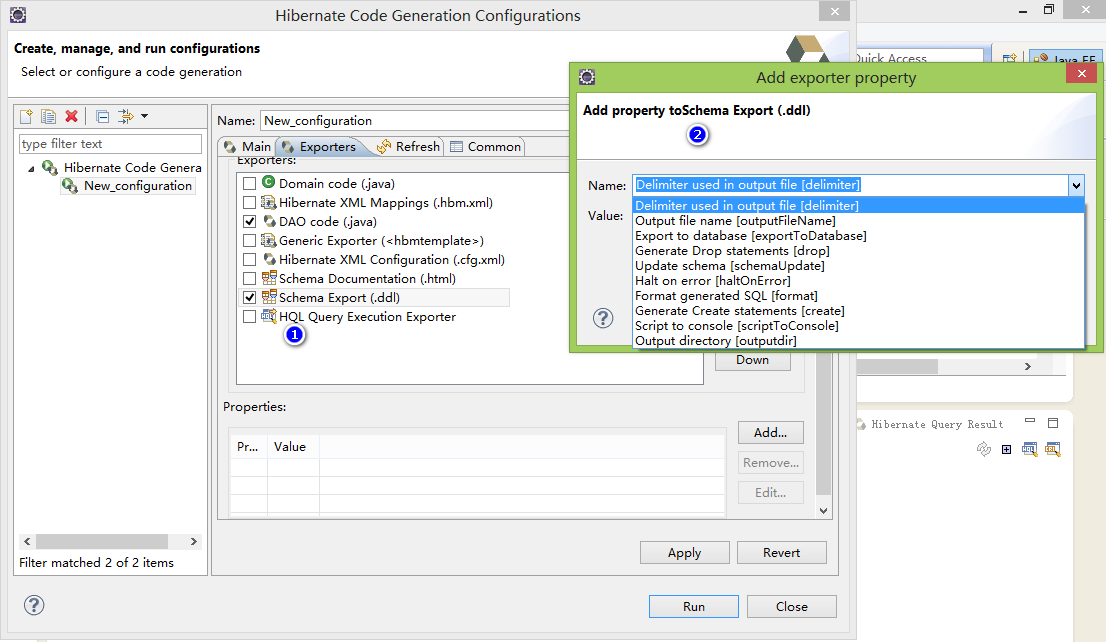
Task: Collapse all configurations icon
Action: pyautogui.click(x=102, y=116)
